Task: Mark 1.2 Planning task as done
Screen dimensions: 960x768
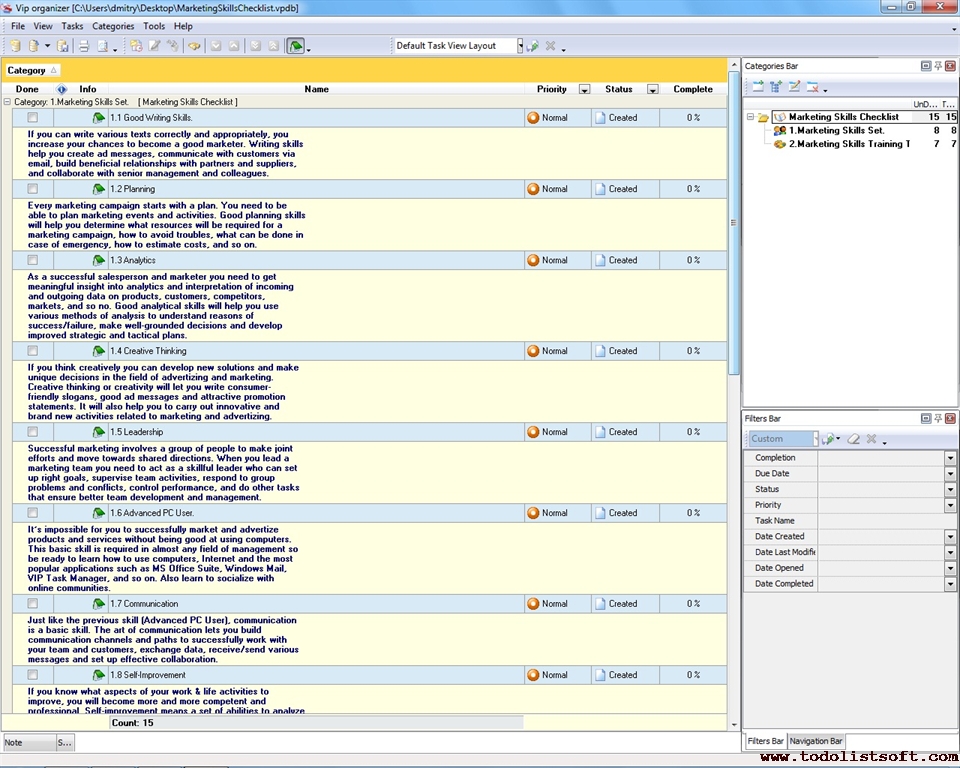Action: [33, 189]
